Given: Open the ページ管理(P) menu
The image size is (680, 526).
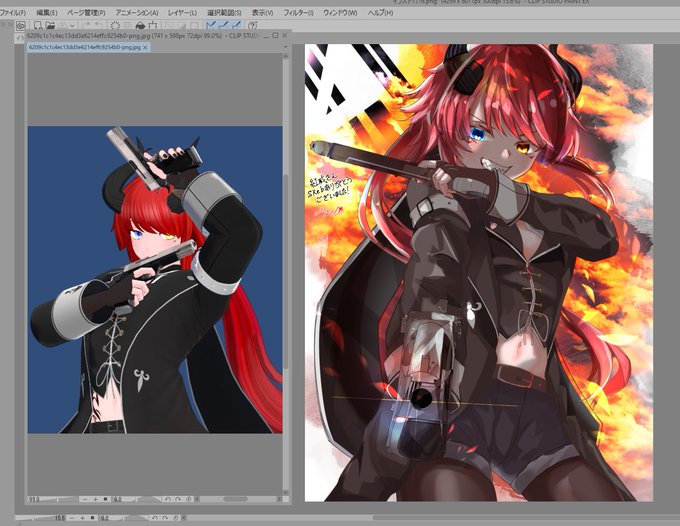Looking at the screenshot, I should coord(86,13).
